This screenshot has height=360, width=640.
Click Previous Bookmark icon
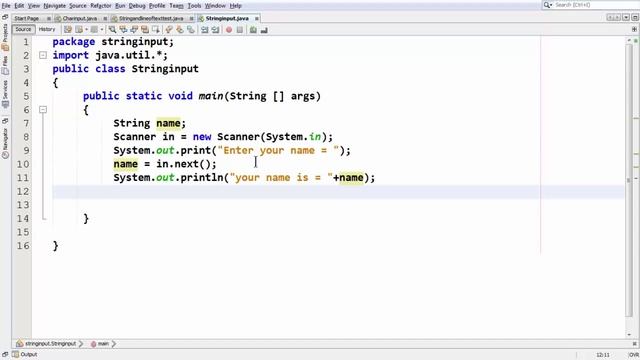tap(169, 30)
